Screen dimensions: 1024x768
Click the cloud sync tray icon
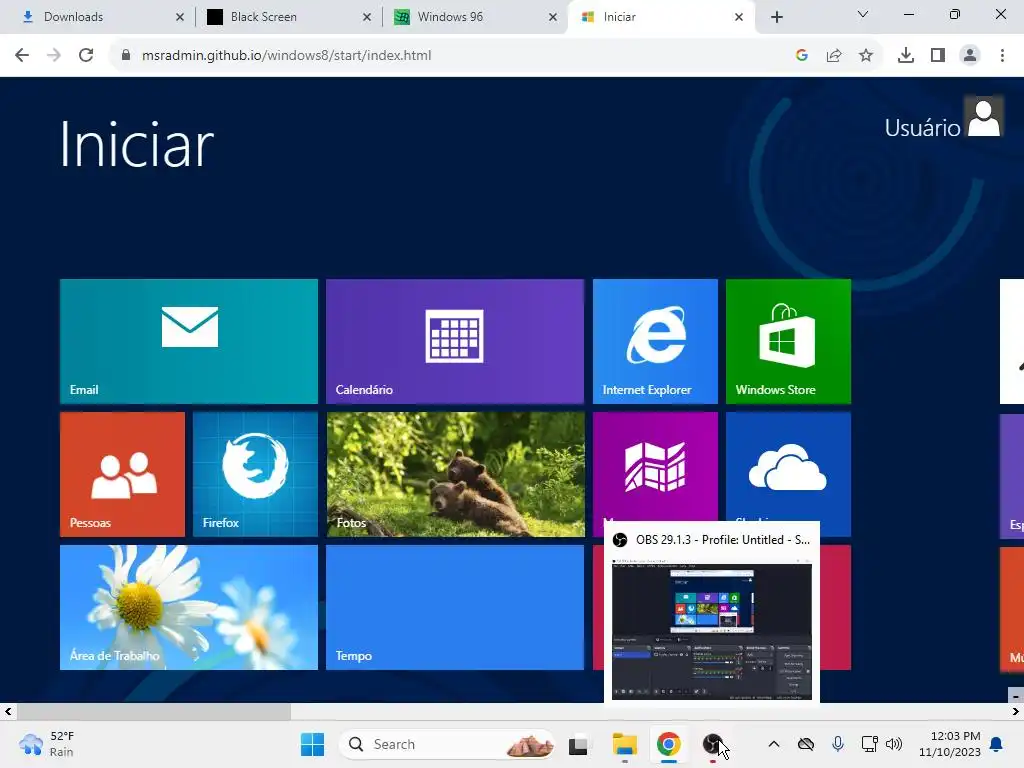806,744
